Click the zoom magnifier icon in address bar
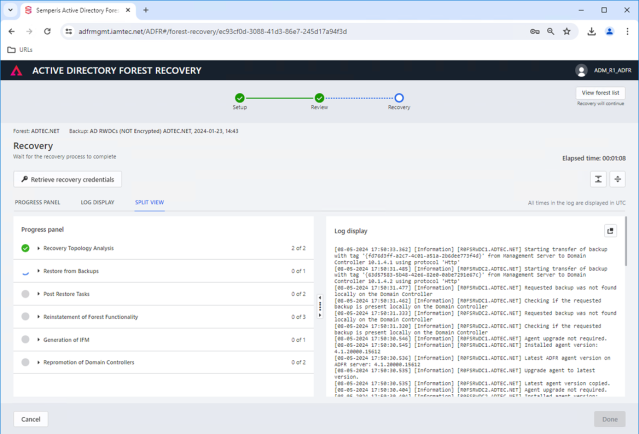 [551, 31]
